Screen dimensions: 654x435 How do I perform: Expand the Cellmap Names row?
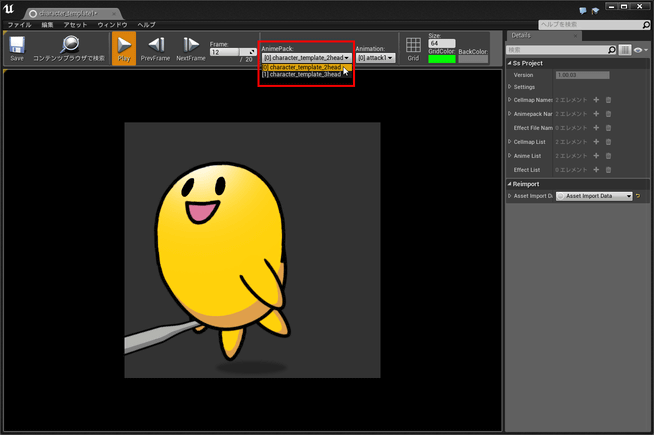click(510, 100)
